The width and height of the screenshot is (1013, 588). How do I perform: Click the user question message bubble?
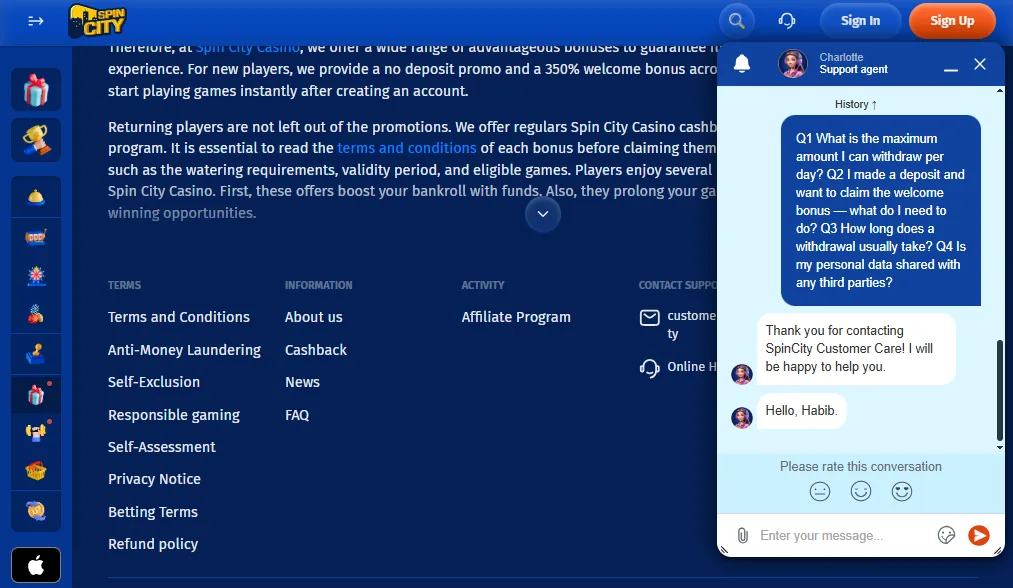point(881,210)
